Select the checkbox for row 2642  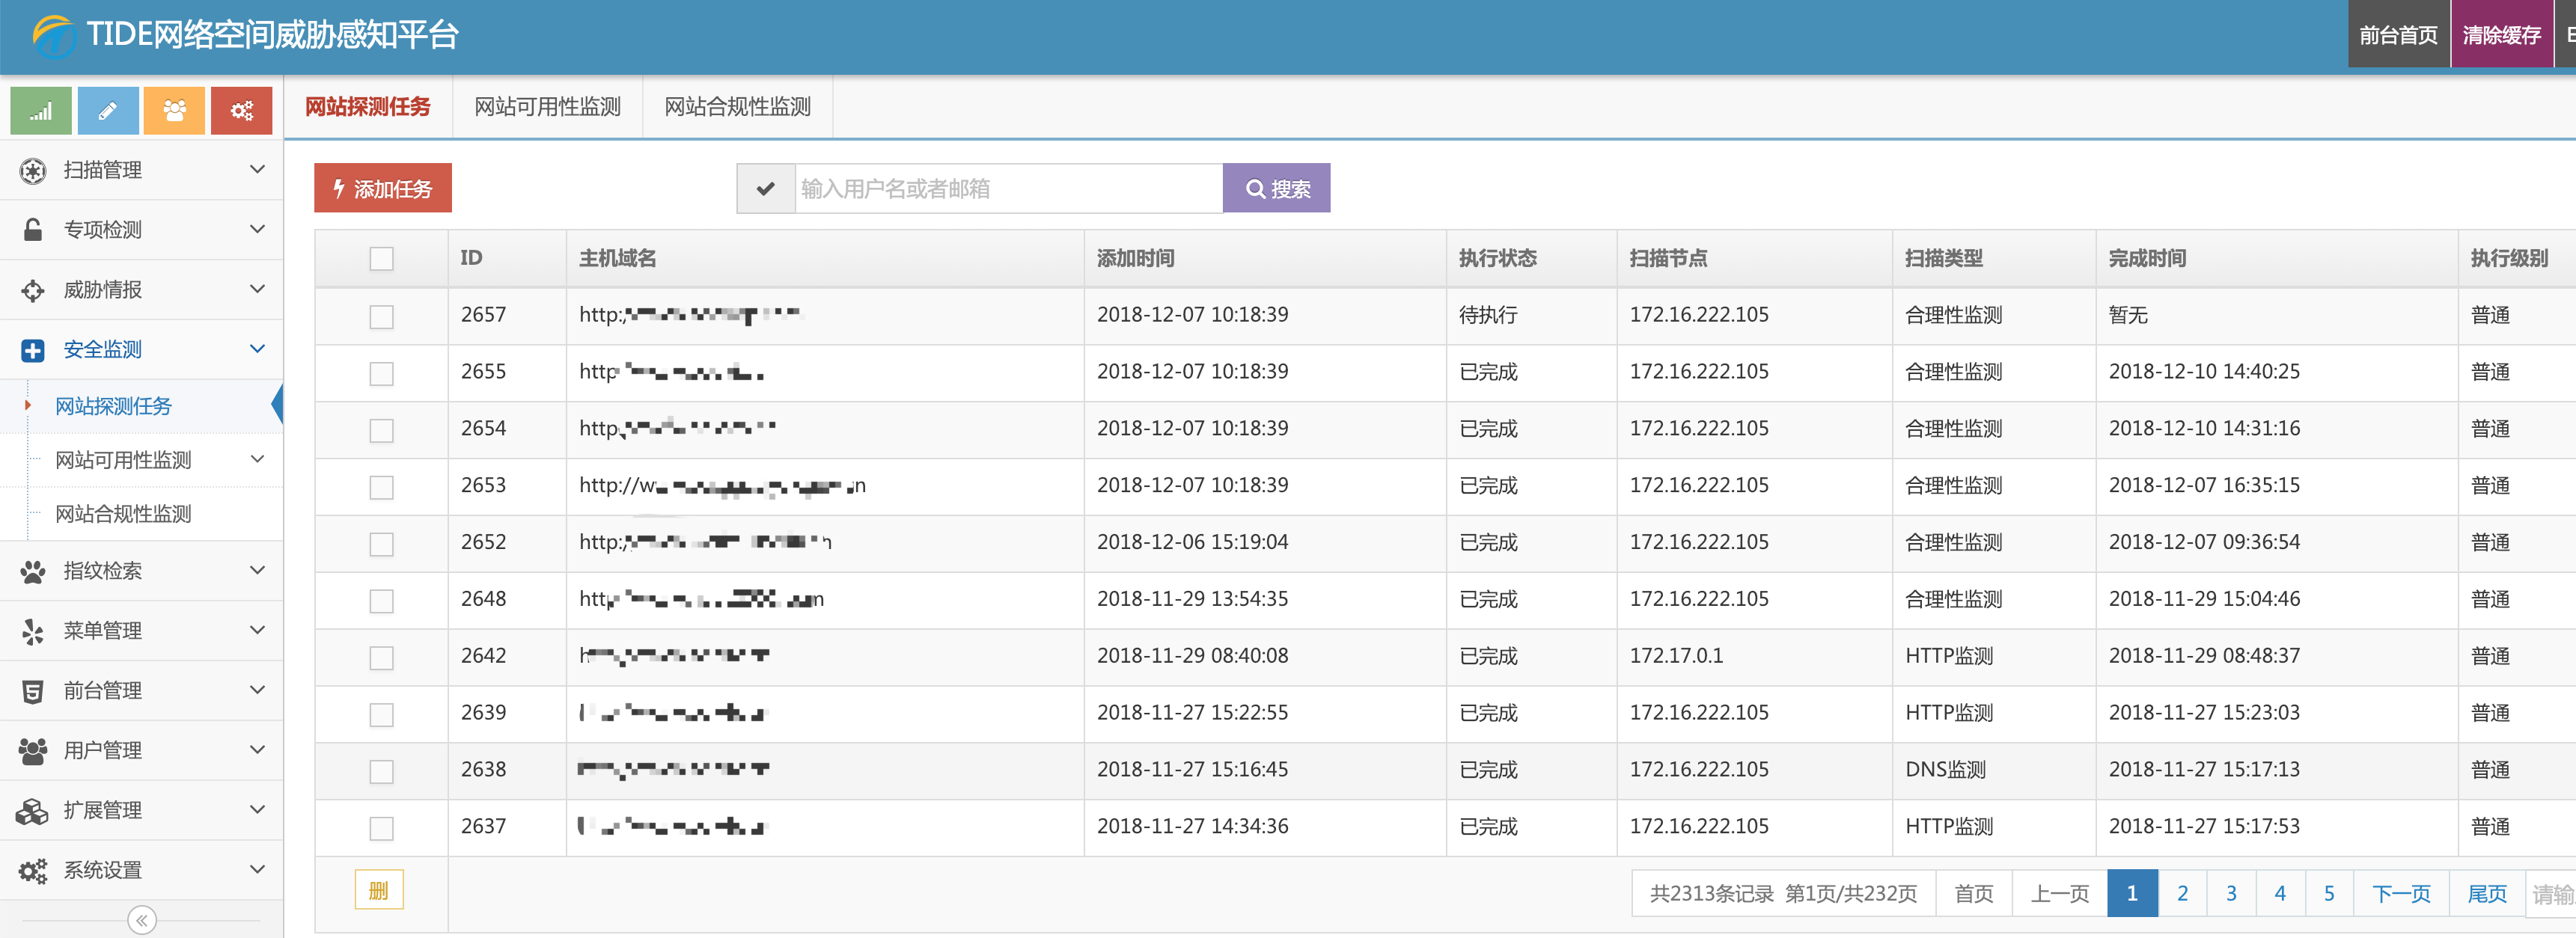(x=381, y=657)
